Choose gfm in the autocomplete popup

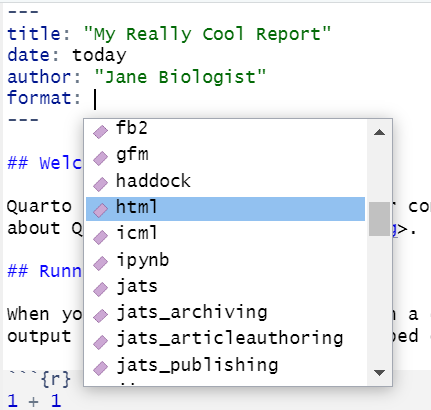pos(225,155)
